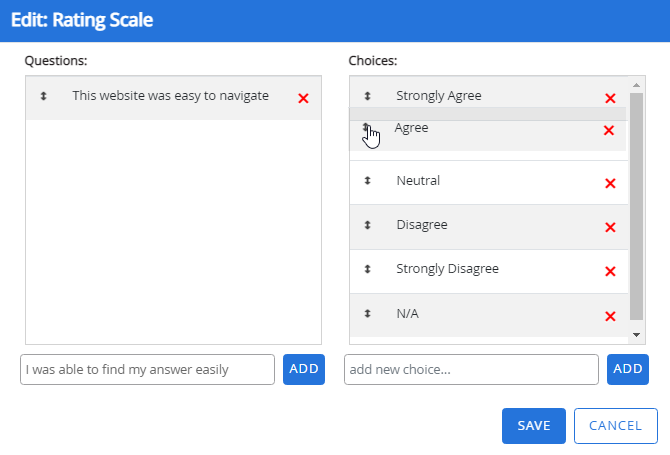
Task: Click the Disagree reorder handle
Action: coord(368,226)
